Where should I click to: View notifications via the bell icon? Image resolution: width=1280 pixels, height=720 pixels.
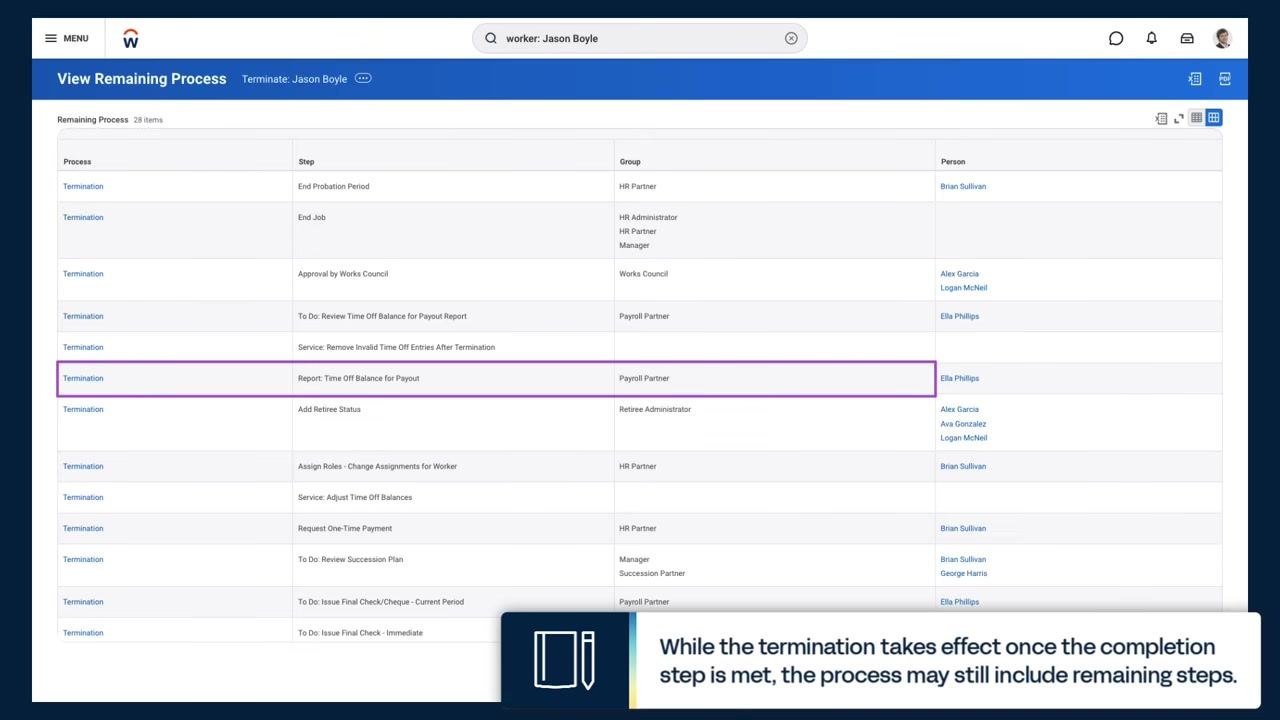(1151, 38)
